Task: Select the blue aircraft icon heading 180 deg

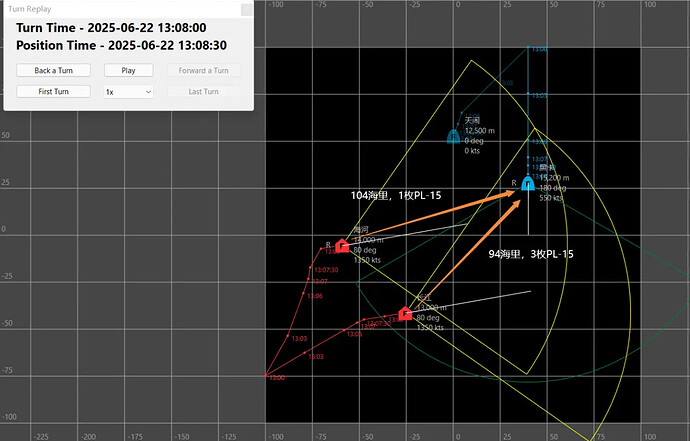Action: (528, 183)
